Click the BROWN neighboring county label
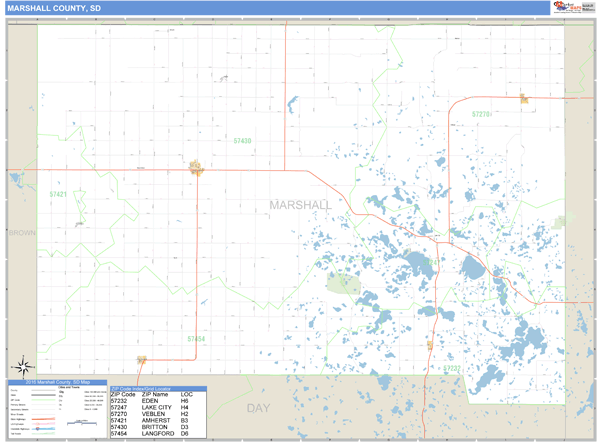 click(x=22, y=233)
